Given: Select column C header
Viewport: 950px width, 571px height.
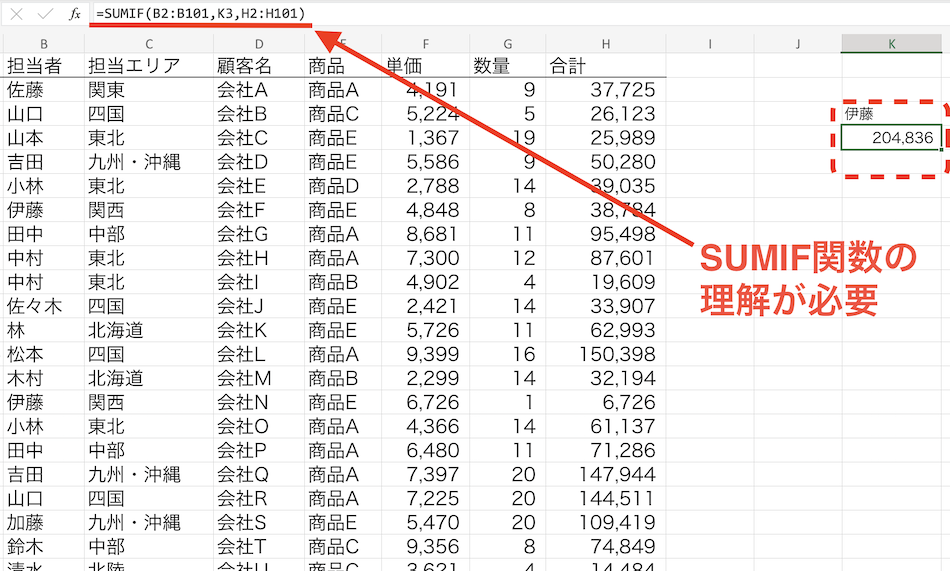Looking at the screenshot, I should pos(149,44).
